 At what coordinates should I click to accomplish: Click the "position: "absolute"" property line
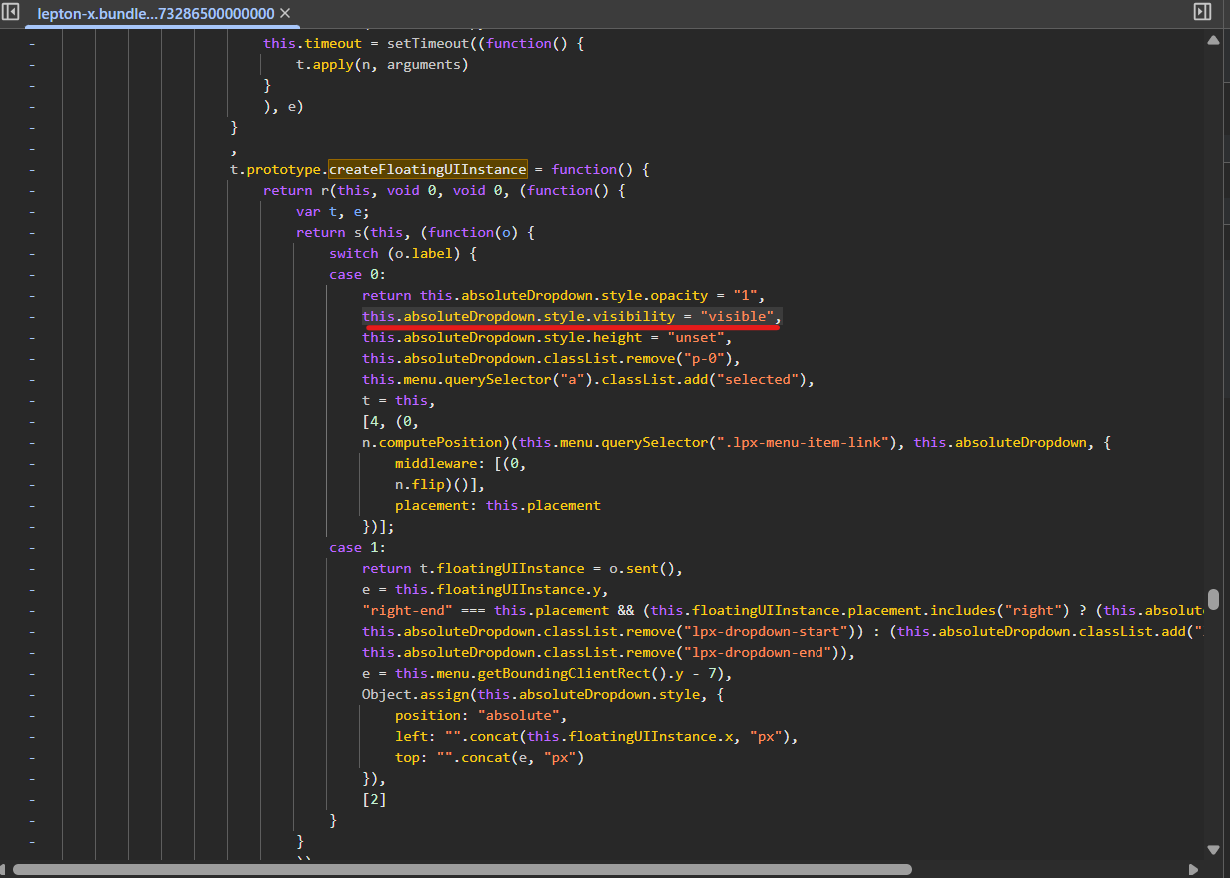coord(481,715)
